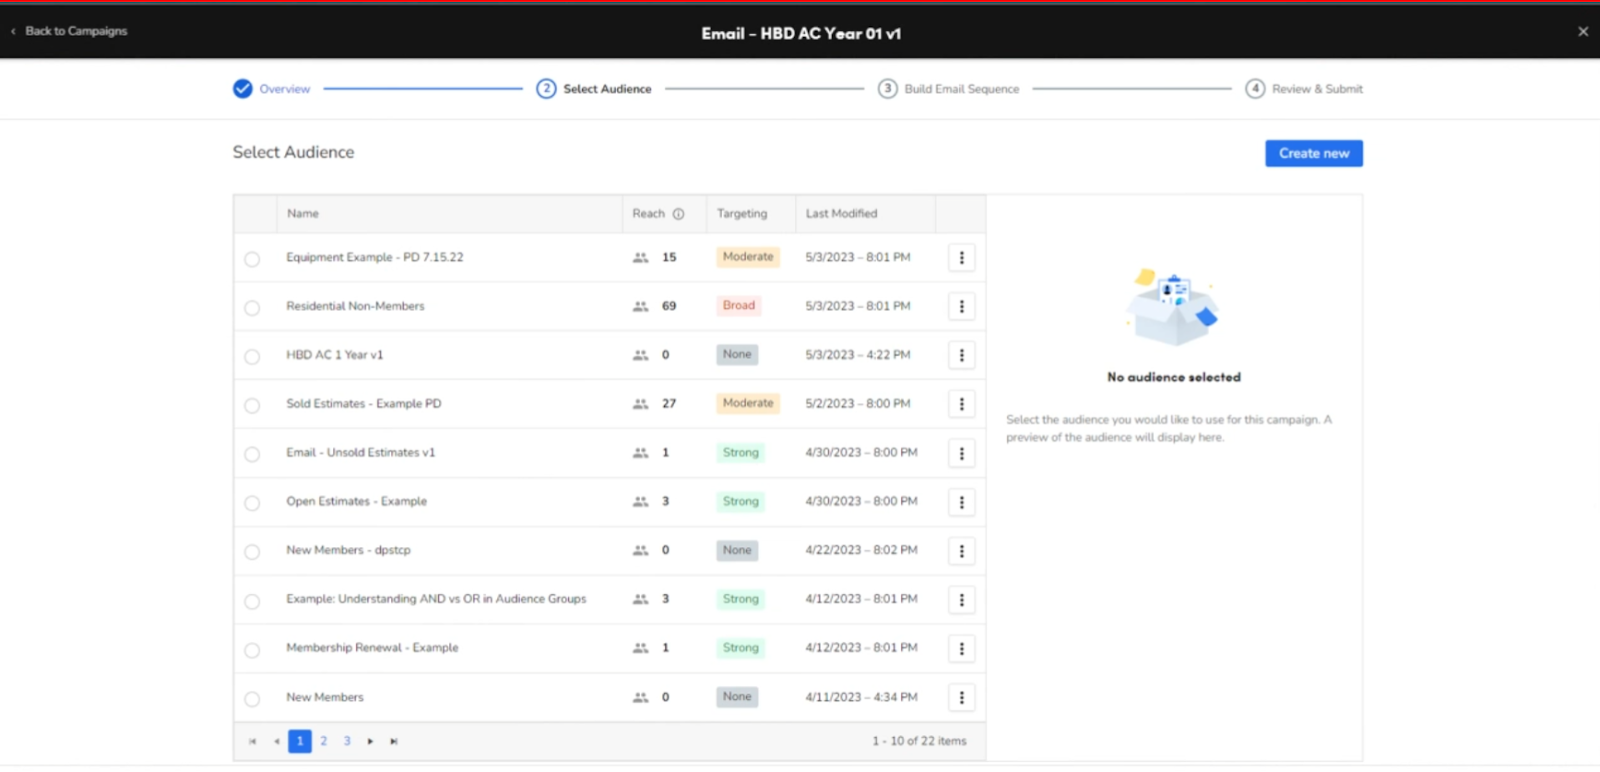
Task: Go to the first page of audiences
Action: click(252, 741)
